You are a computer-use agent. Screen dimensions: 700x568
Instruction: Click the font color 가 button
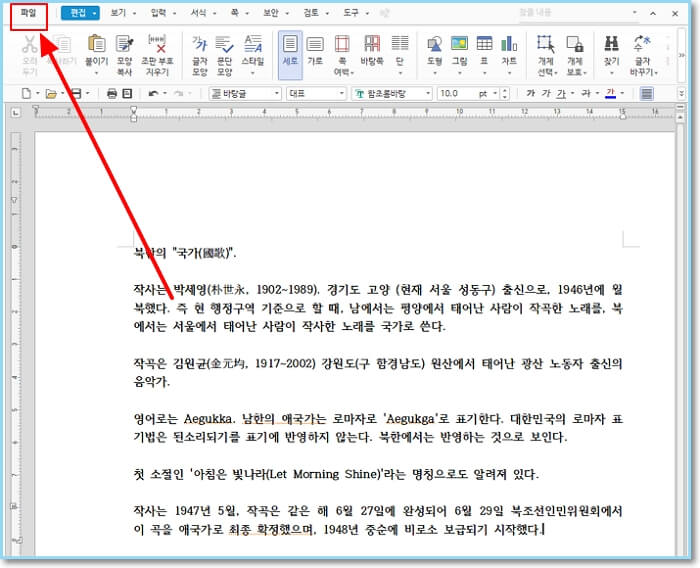pyautogui.click(x=610, y=93)
